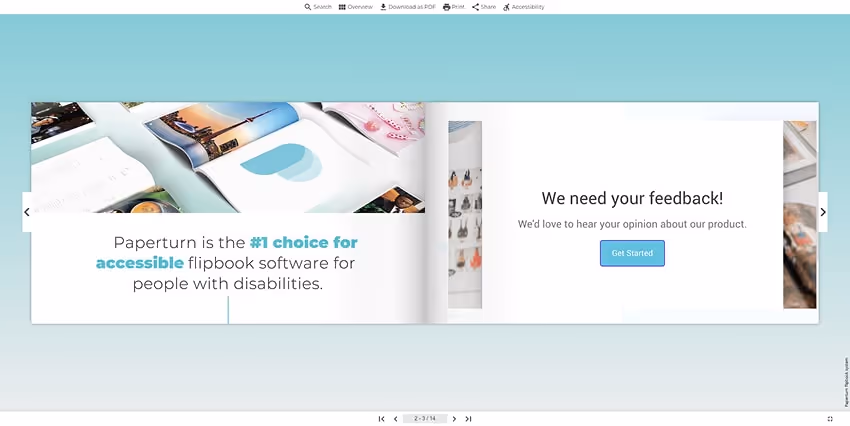
Task: Jump to first page icon in bottom bar
Action: (x=382, y=418)
